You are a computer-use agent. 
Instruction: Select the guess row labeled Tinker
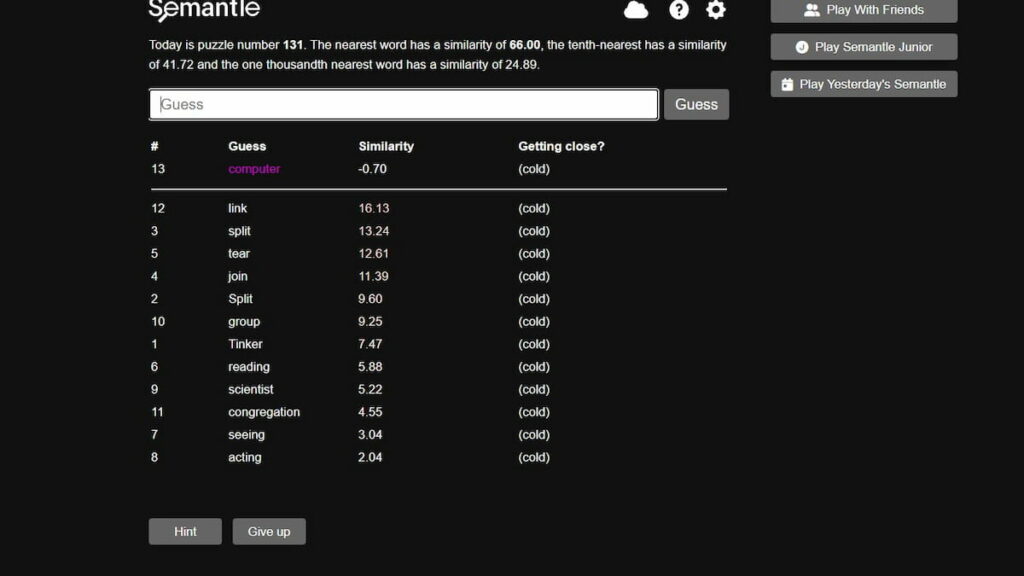point(244,344)
